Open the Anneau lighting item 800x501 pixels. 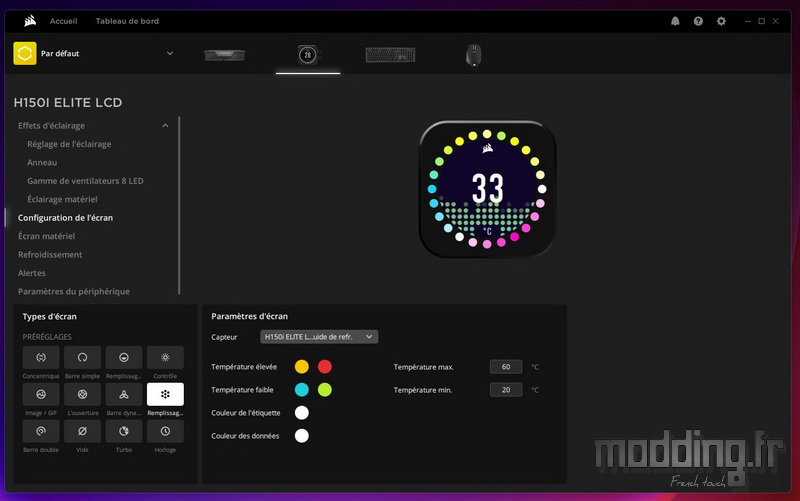tap(42, 162)
